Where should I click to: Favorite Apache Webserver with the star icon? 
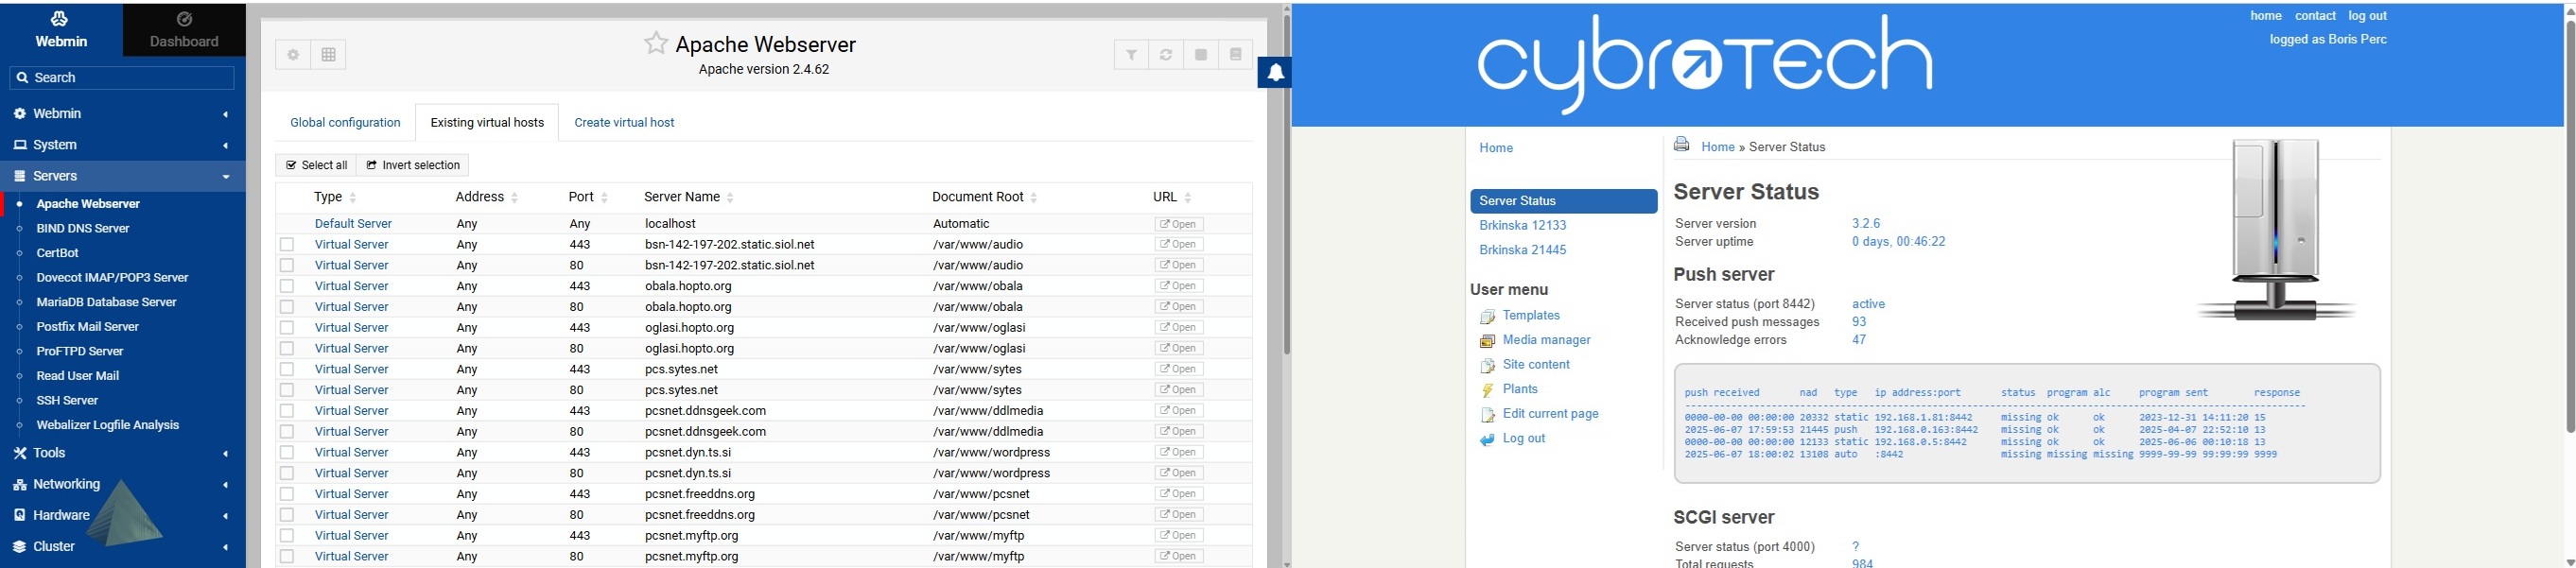click(656, 43)
